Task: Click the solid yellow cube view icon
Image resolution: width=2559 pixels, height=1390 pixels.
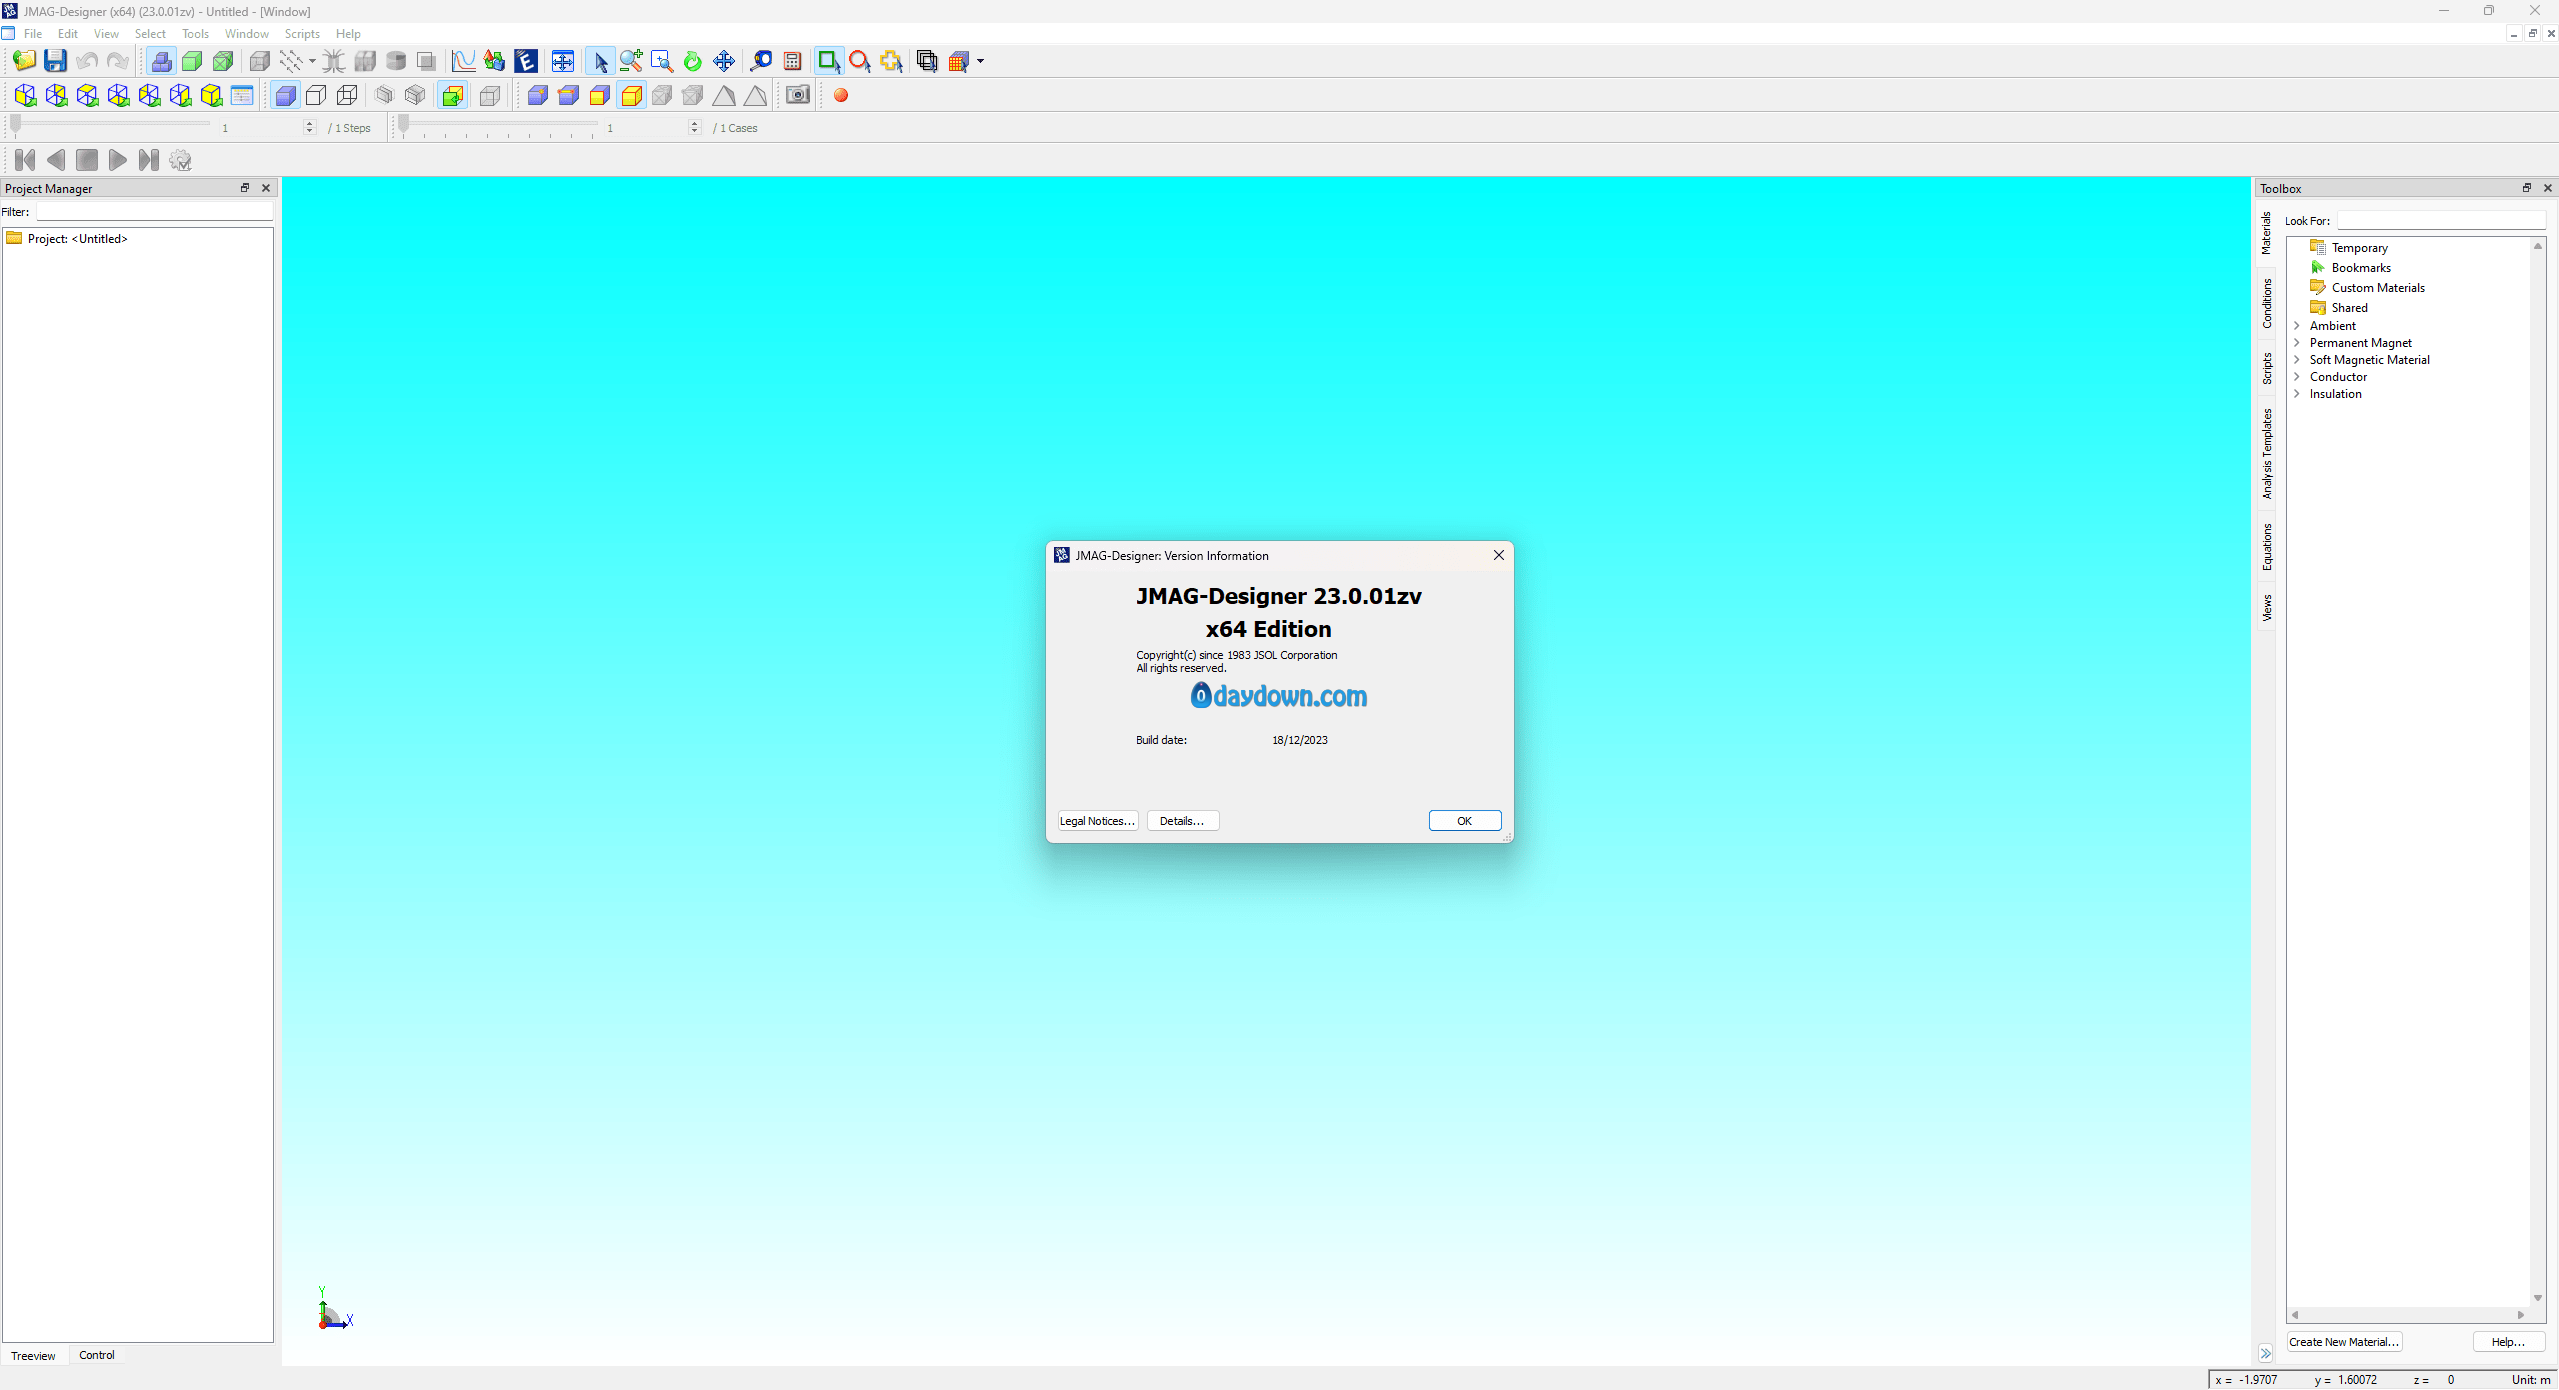Action: 212,95
